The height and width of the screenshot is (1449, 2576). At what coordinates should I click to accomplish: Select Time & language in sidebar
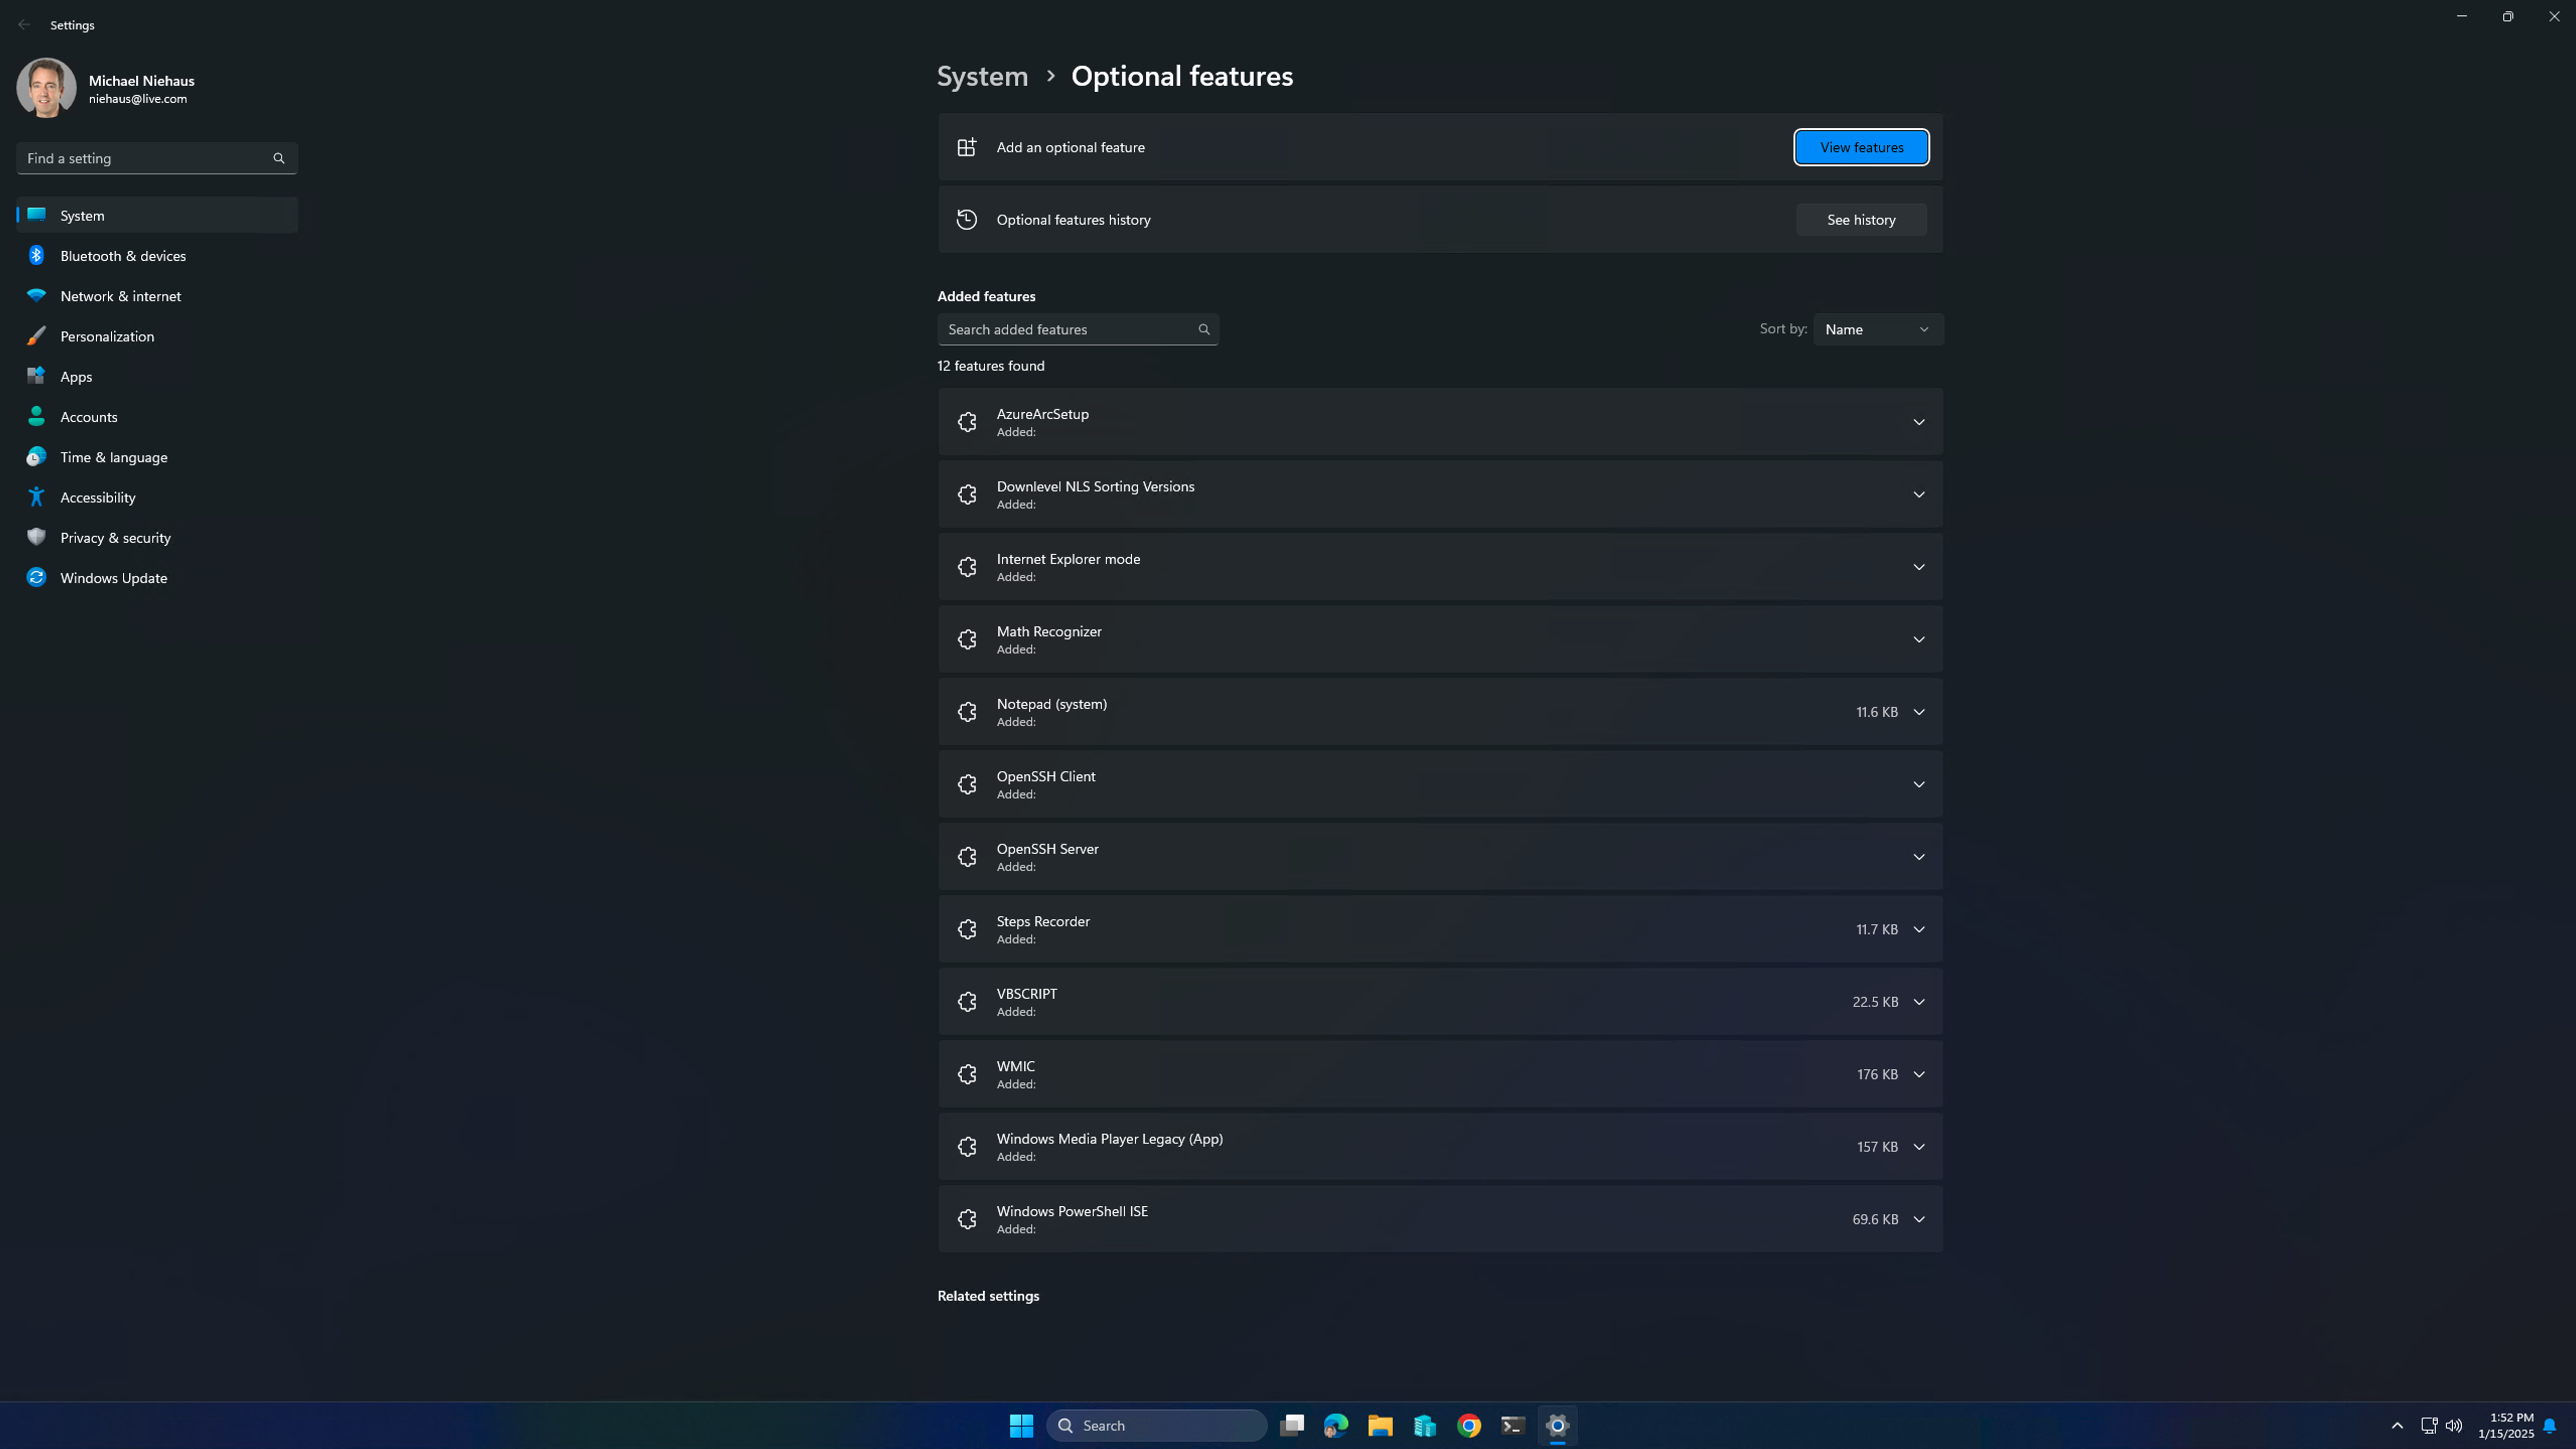pos(113,457)
